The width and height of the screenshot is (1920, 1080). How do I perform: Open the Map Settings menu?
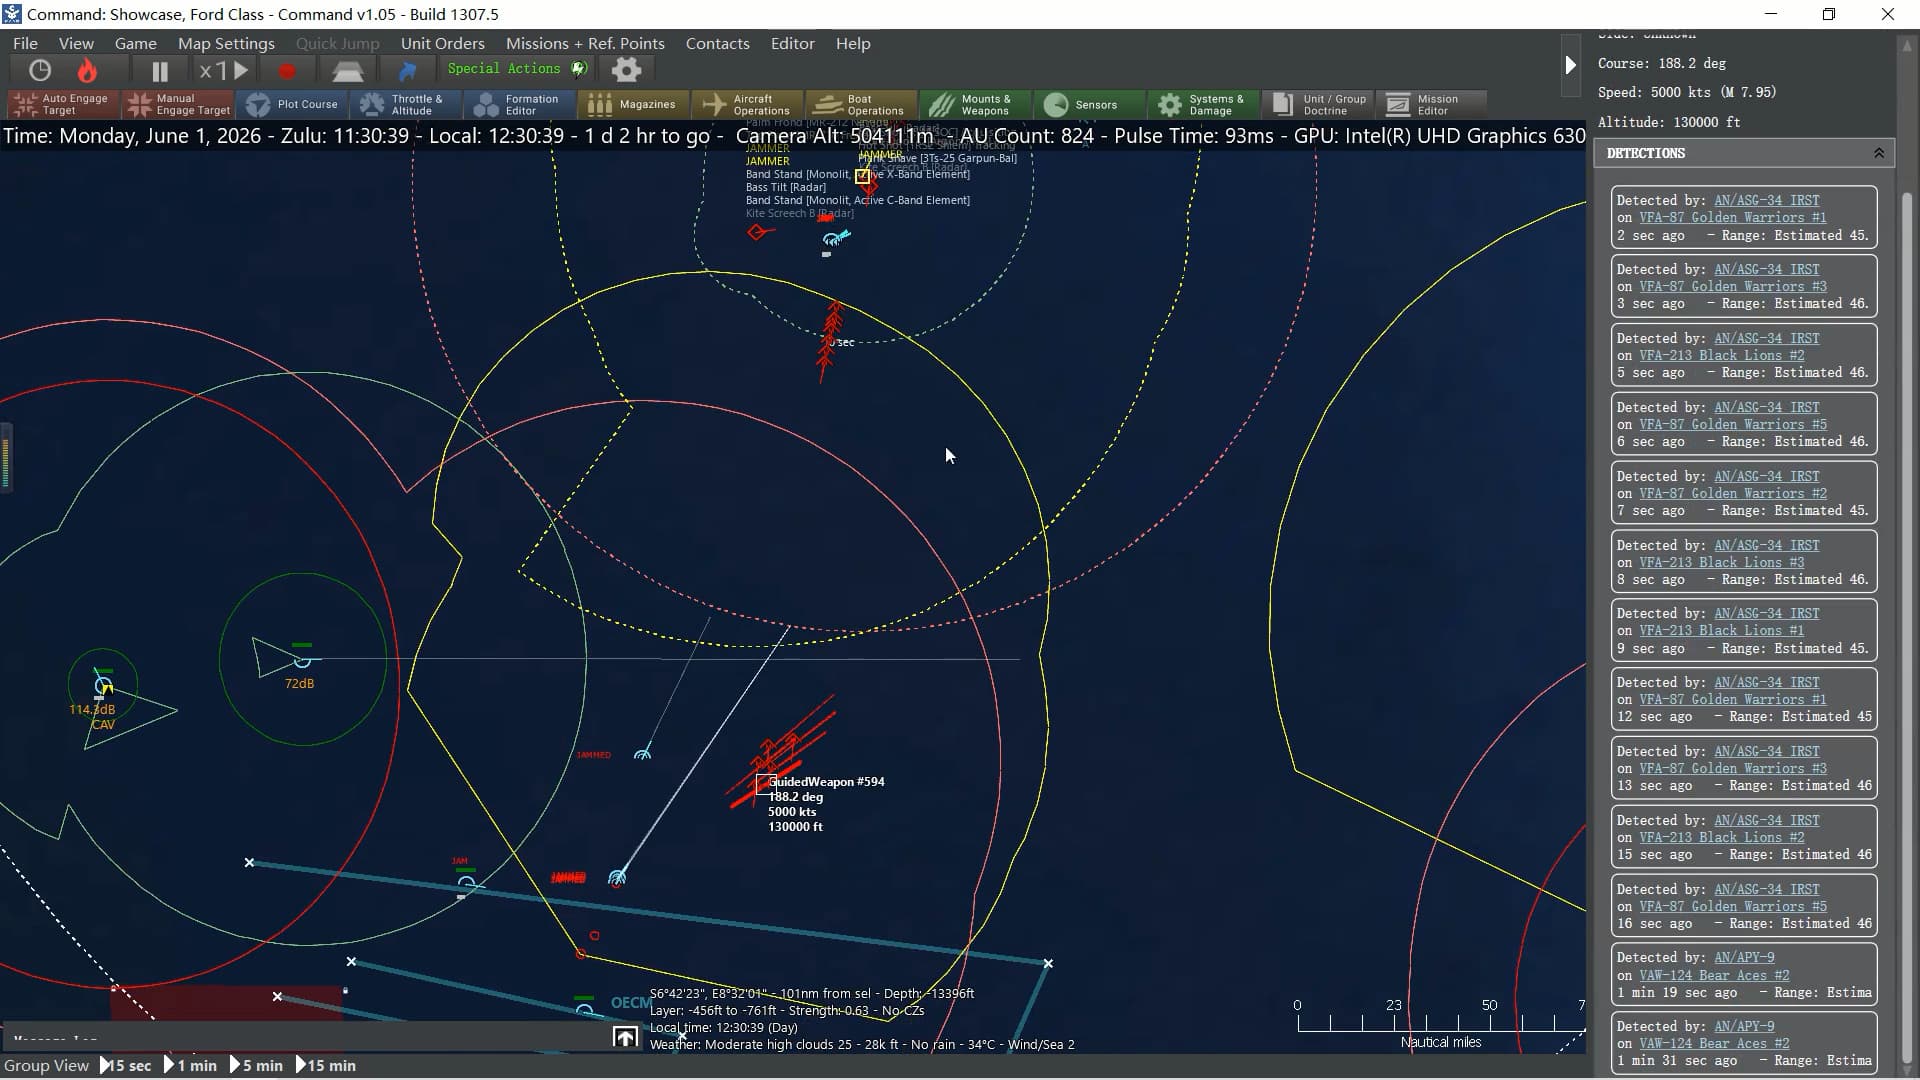click(226, 43)
